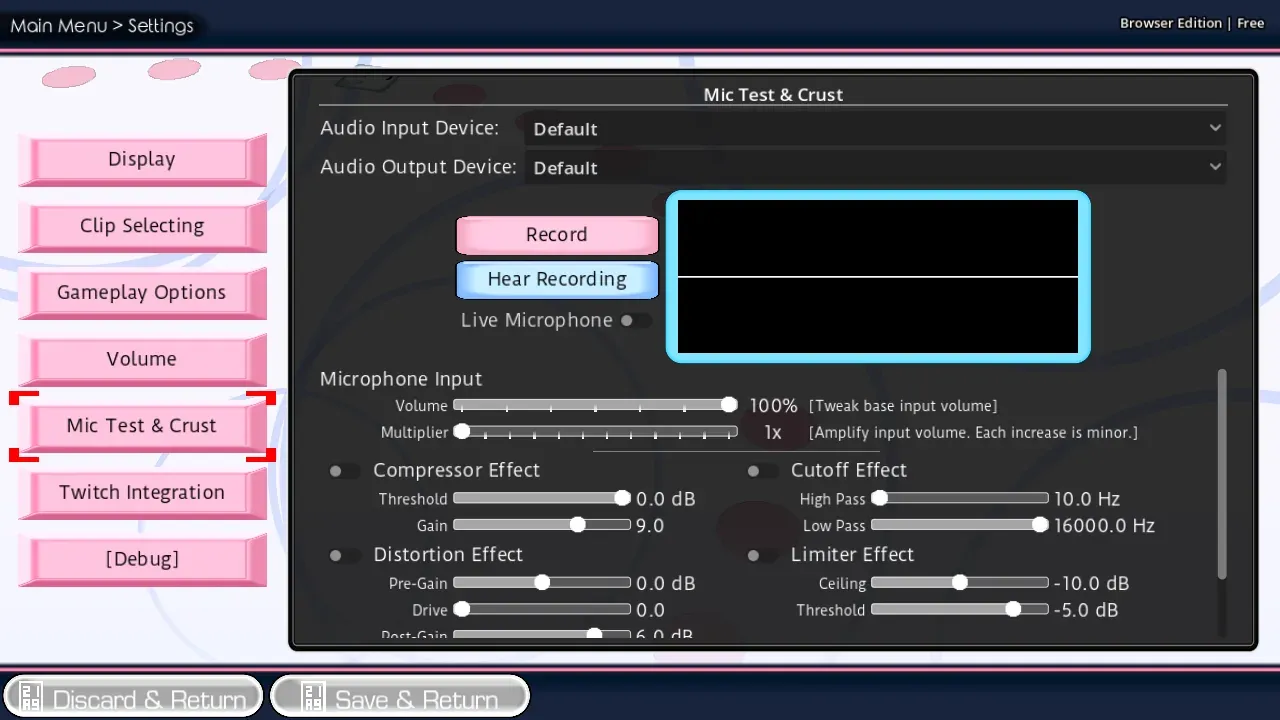Click the Record button

tap(557, 235)
